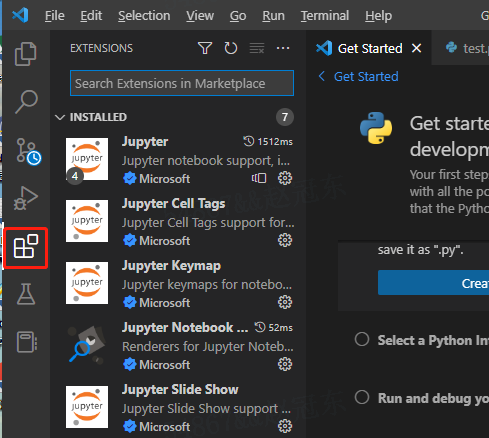Refresh the extensions list

[x=231, y=48]
